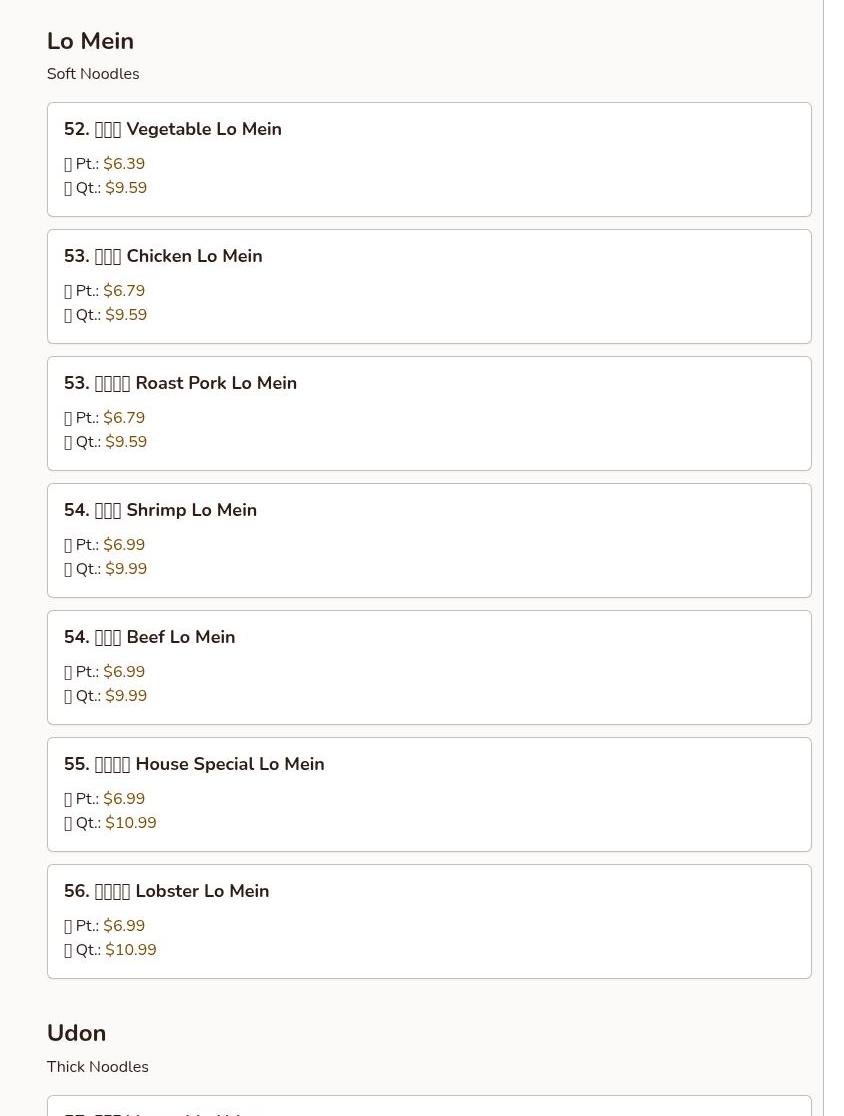
Task: Choose the Roast Pork Lo Mein title
Action: (180, 383)
